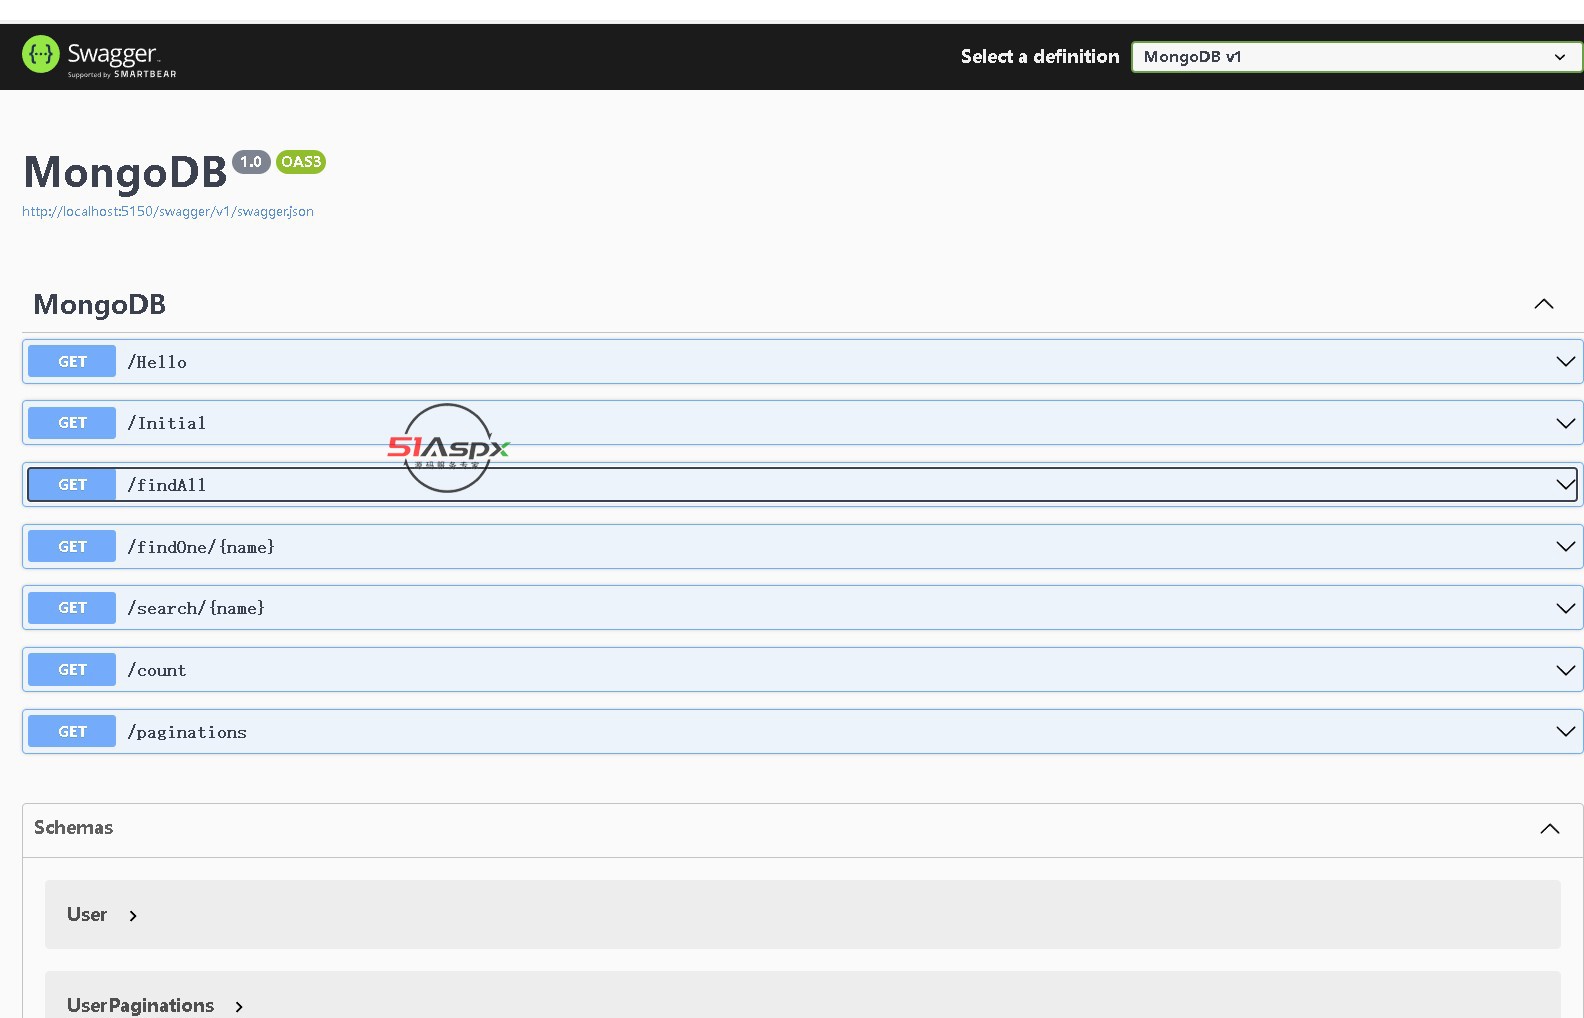Click the GET badge for /Initial

click(72, 423)
